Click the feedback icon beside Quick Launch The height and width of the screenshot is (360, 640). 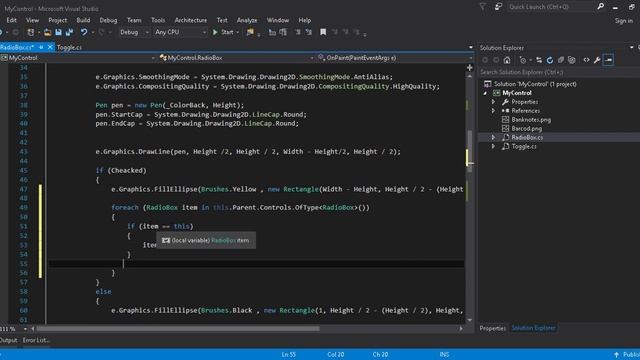click(x=498, y=7)
